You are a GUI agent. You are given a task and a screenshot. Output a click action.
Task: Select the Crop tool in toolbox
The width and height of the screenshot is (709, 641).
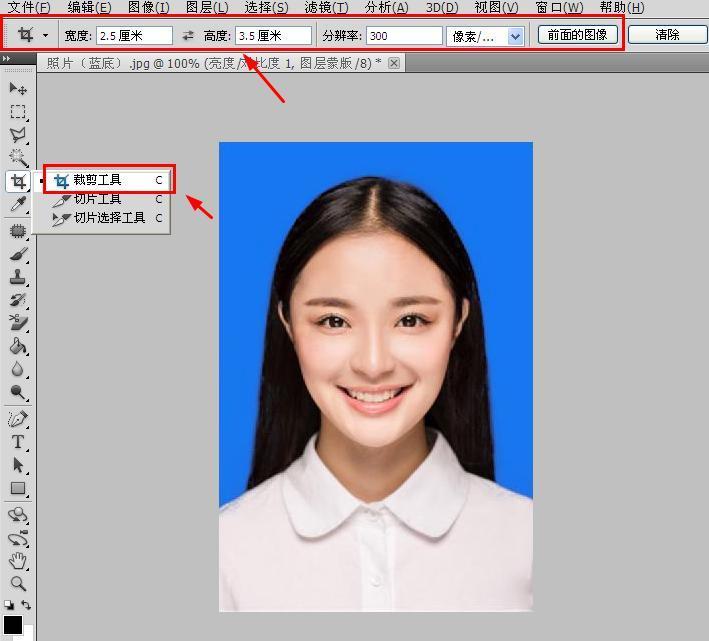pyautogui.click(x=18, y=181)
